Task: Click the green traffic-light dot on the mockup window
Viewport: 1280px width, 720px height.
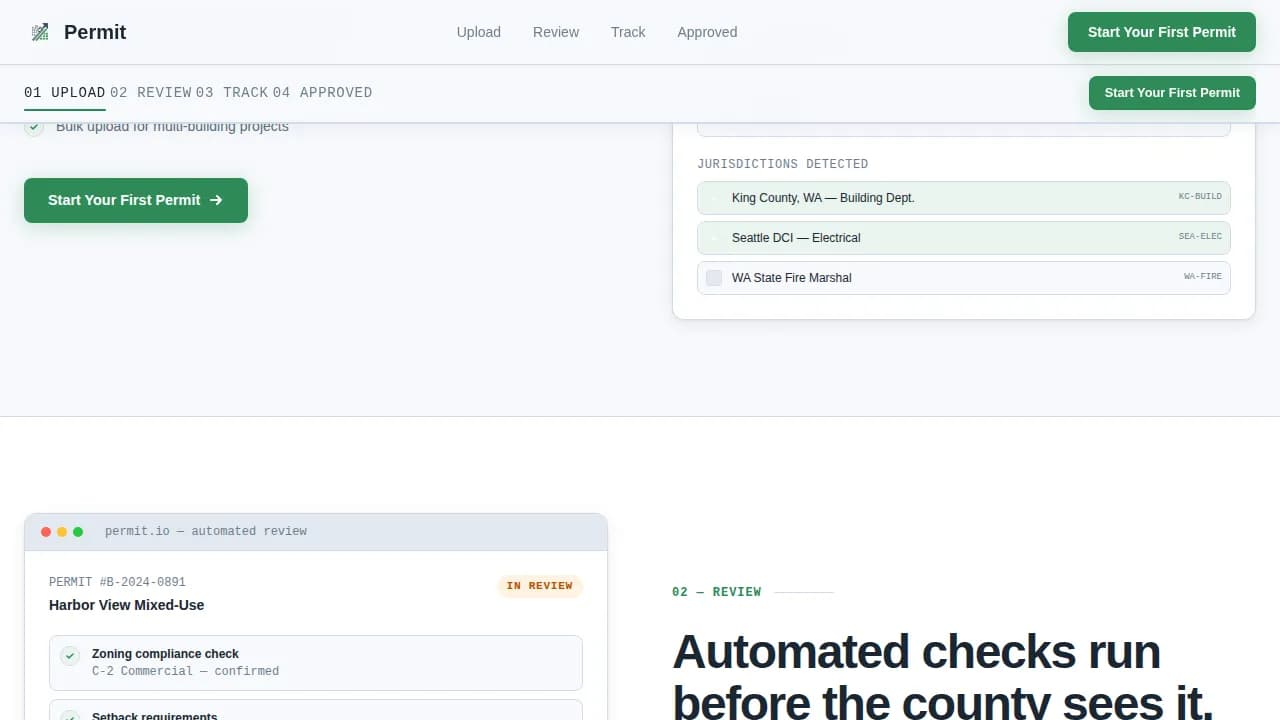Action: pos(77,531)
